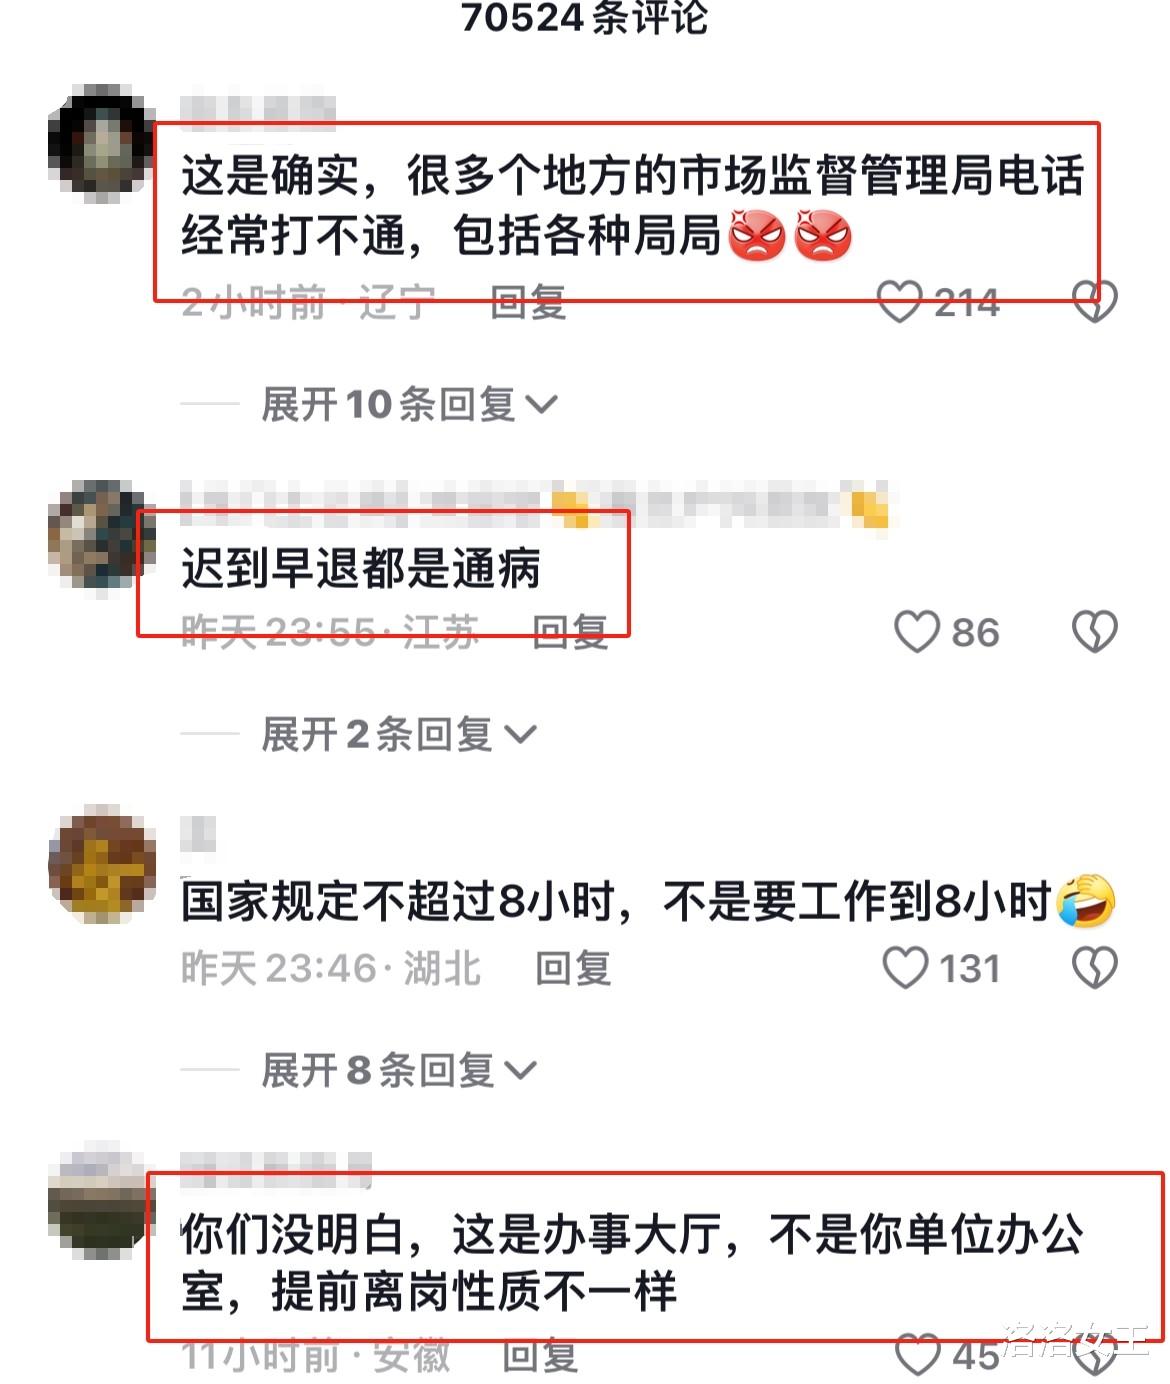Reply to the Jiangsu comment via 回复
This screenshot has width=1170, height=1384.
pos(570,632)
